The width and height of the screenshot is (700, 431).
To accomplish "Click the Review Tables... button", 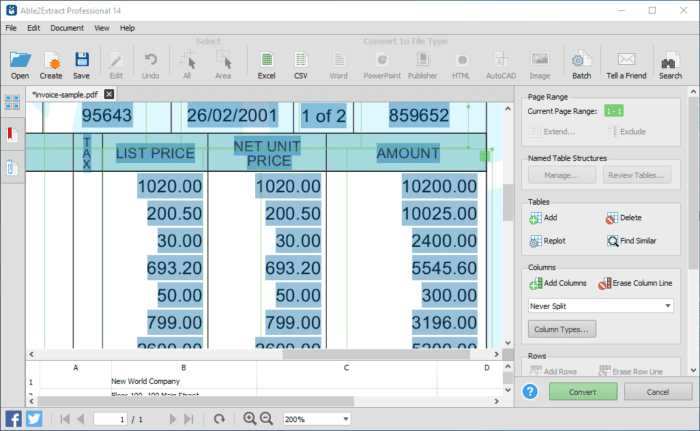I will 636,175.
